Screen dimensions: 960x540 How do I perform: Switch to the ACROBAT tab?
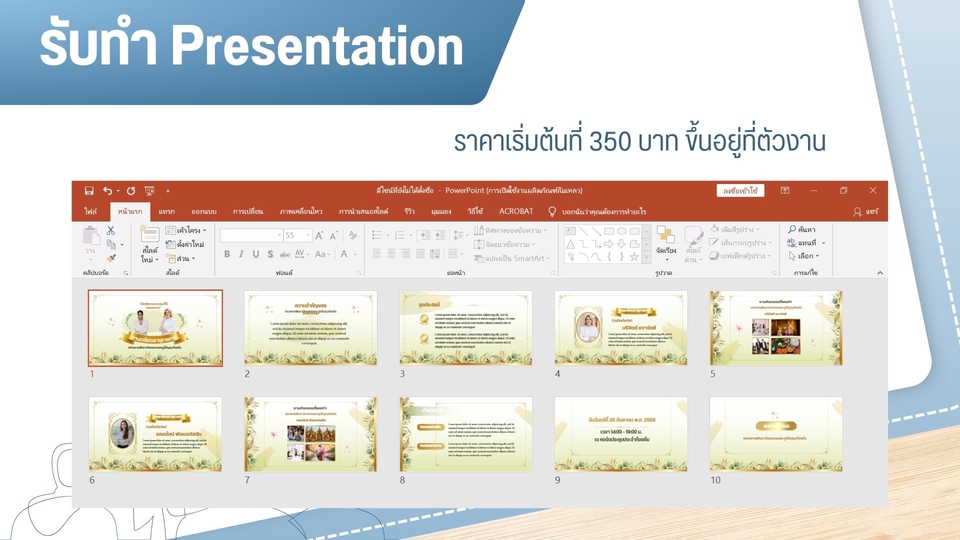pos(516,211)
